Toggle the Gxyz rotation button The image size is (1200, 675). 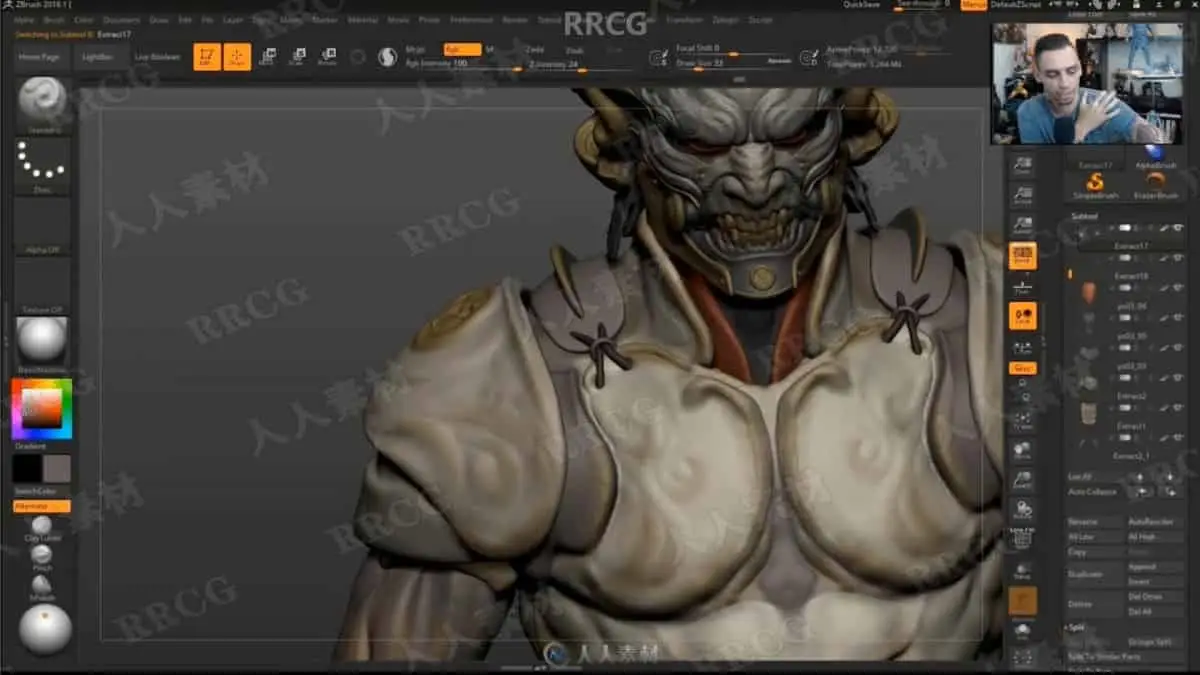(1022, 368)
